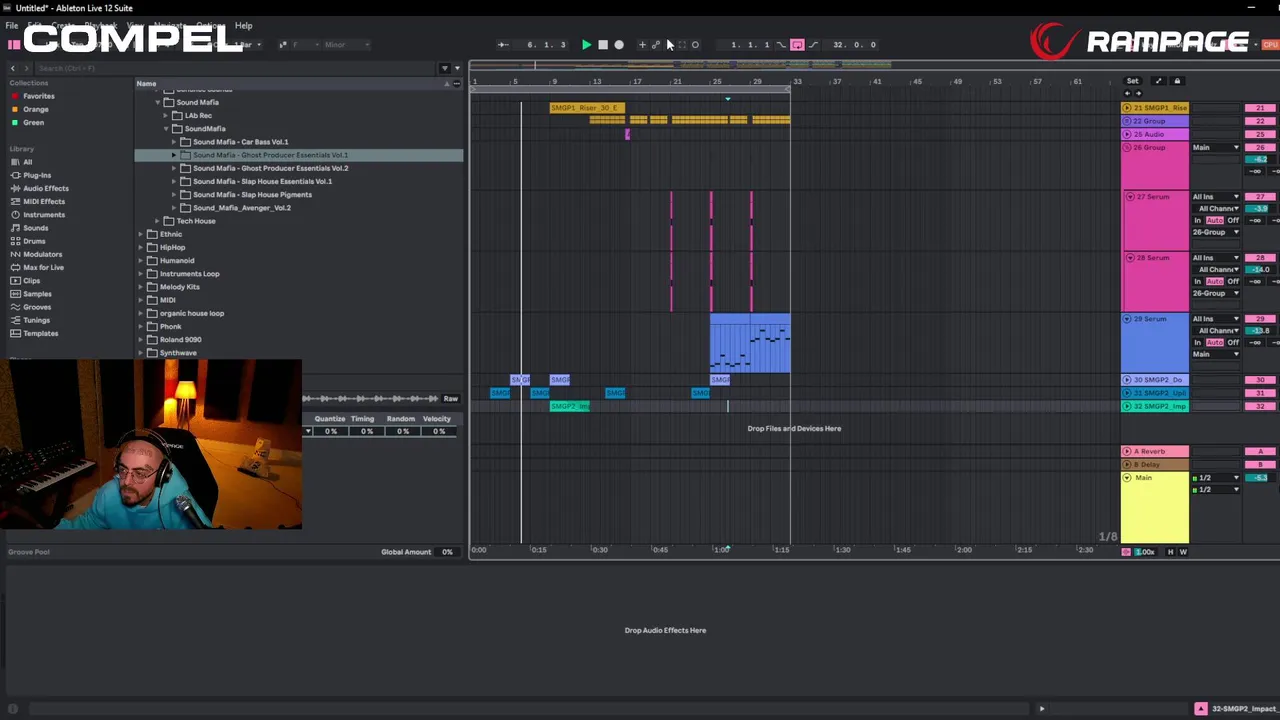Toggle track 32 activator button
The image size is (1280, 720).
click(1260, 406)
